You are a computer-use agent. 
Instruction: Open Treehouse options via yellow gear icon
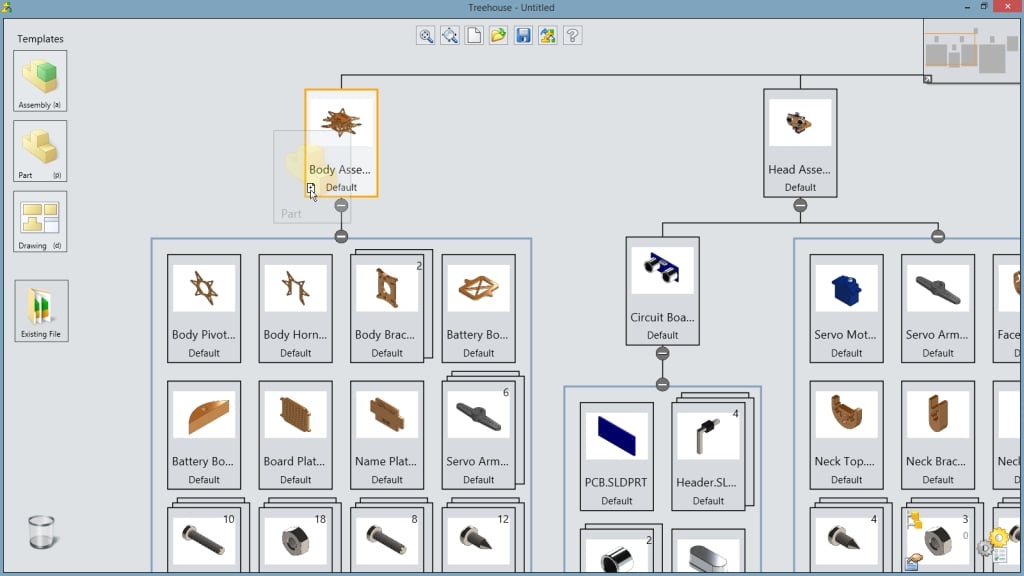pos(999,538)
